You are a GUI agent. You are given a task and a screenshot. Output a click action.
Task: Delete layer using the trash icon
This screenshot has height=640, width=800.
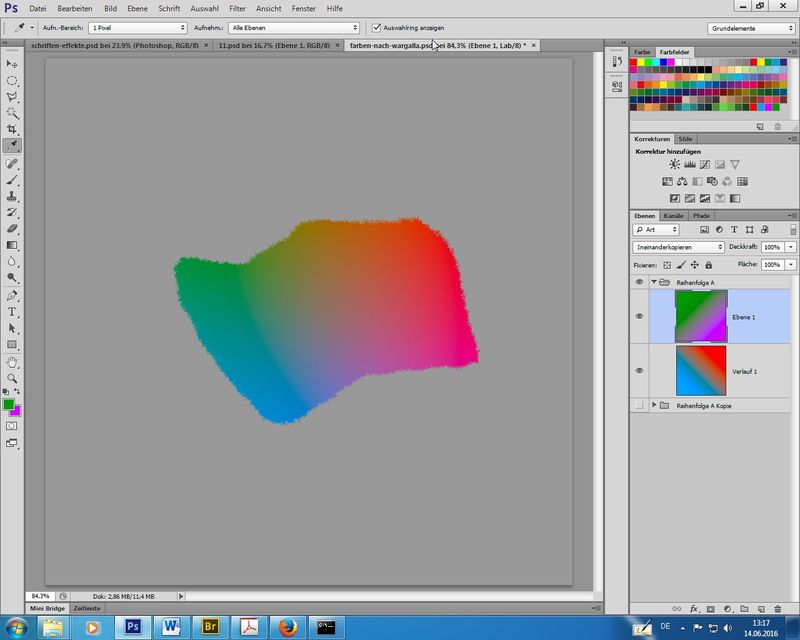pos(777,608)
